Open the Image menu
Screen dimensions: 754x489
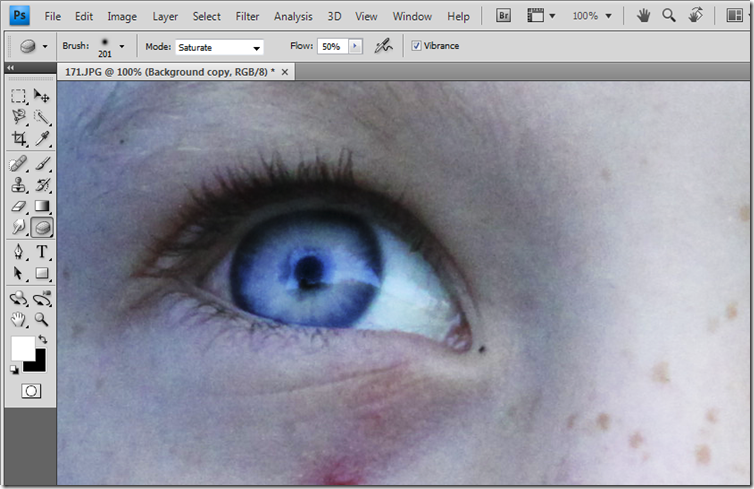click(x=122, y=16)
